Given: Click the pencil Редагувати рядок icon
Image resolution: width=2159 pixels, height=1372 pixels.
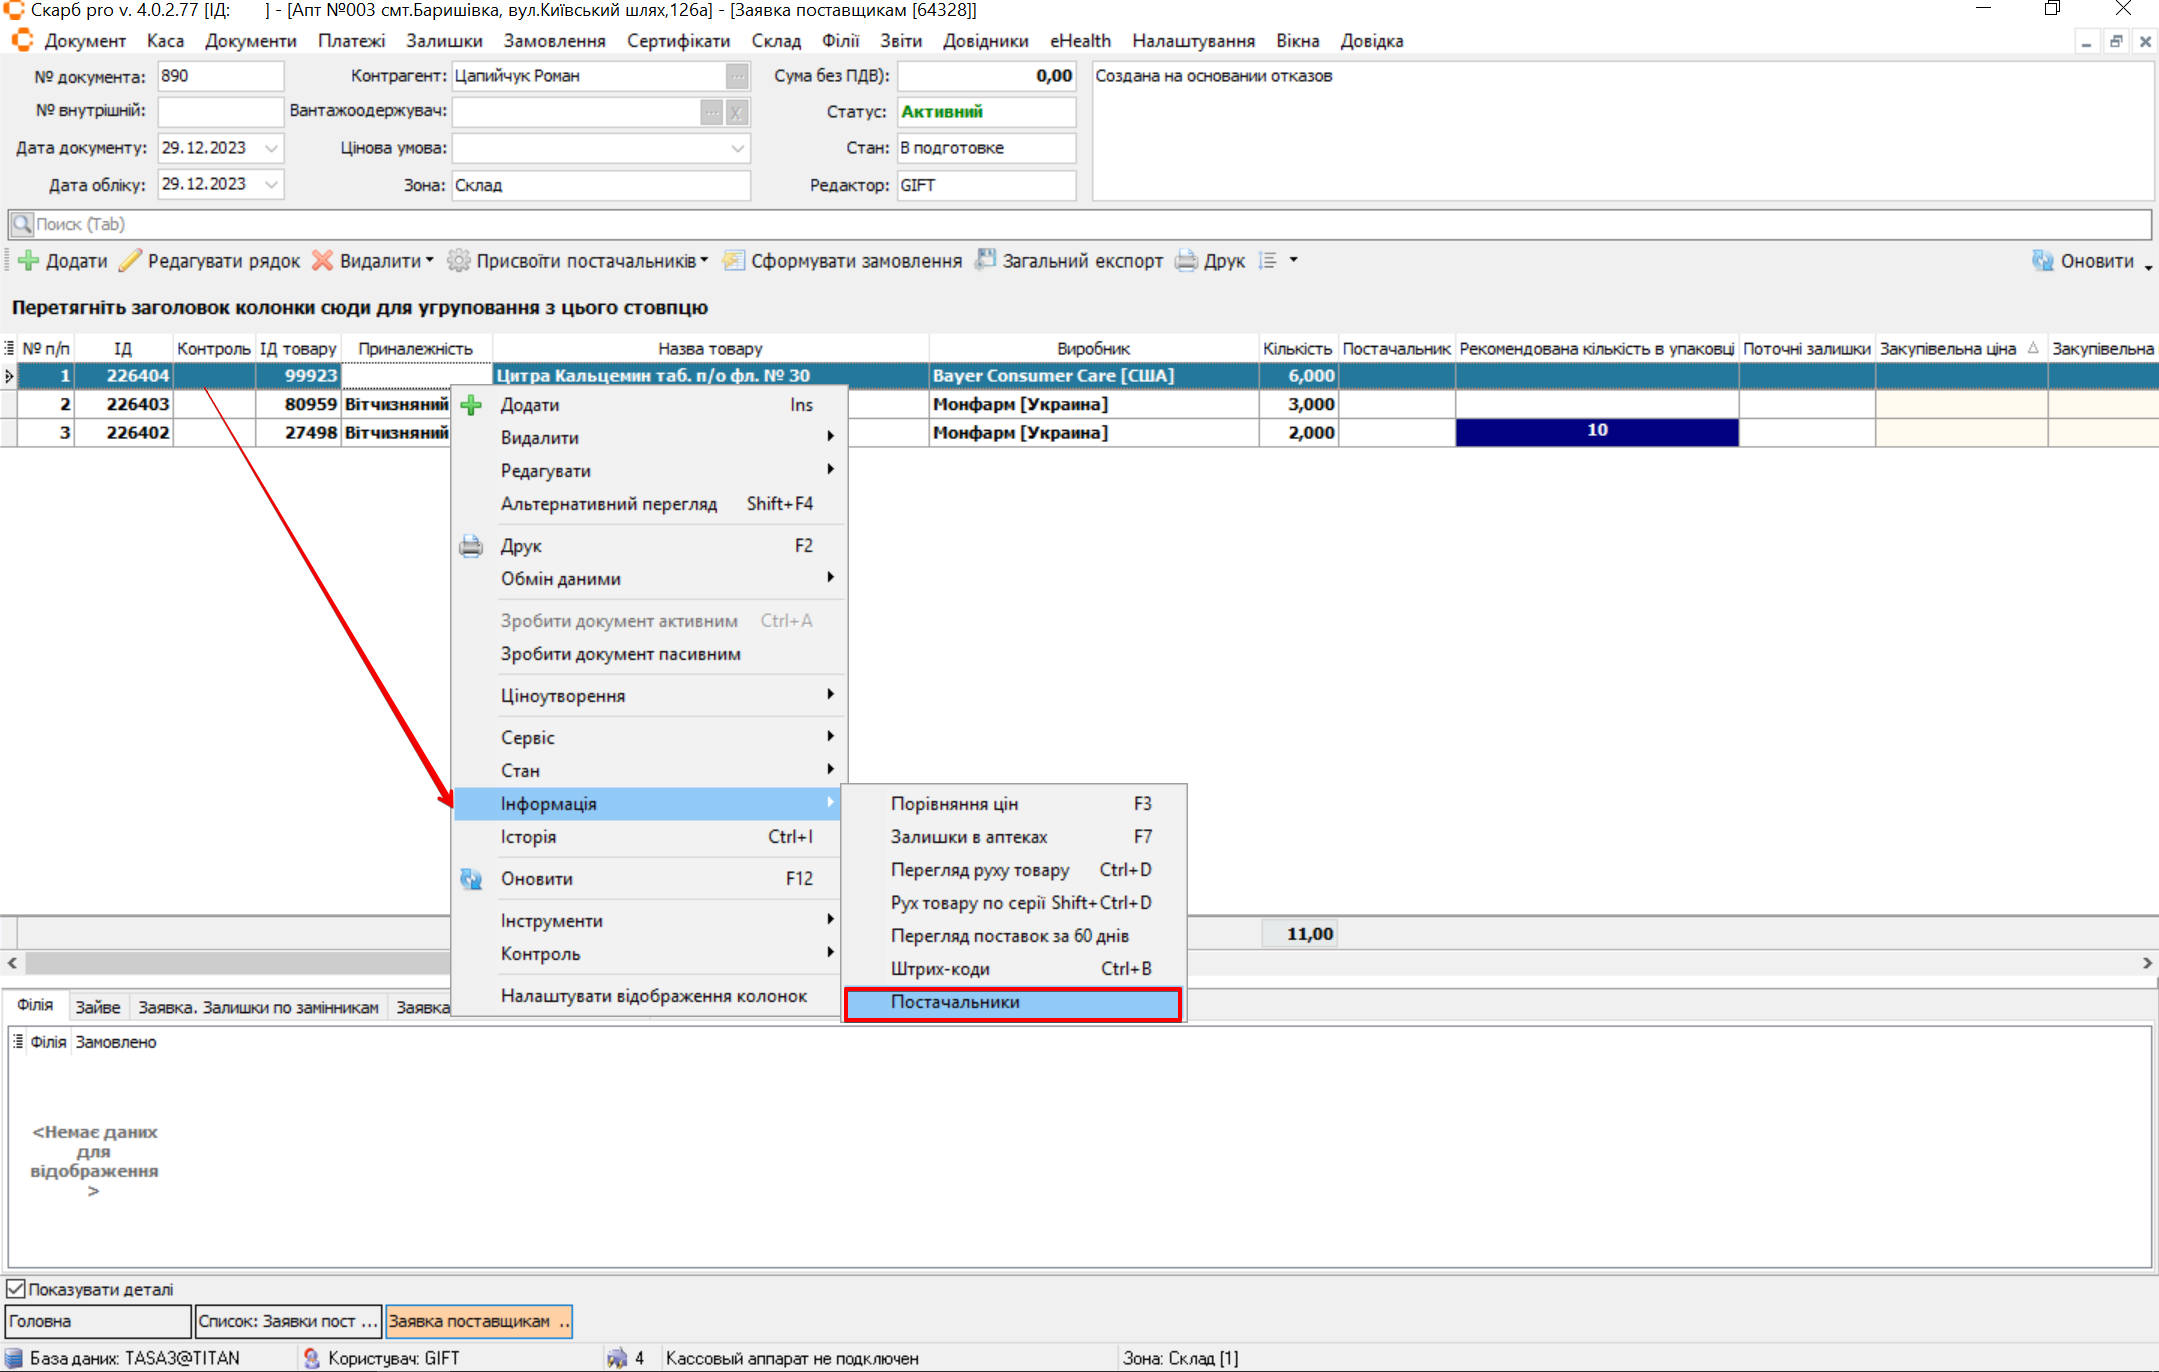Looking at the screenshot, I should coord(130,261).
